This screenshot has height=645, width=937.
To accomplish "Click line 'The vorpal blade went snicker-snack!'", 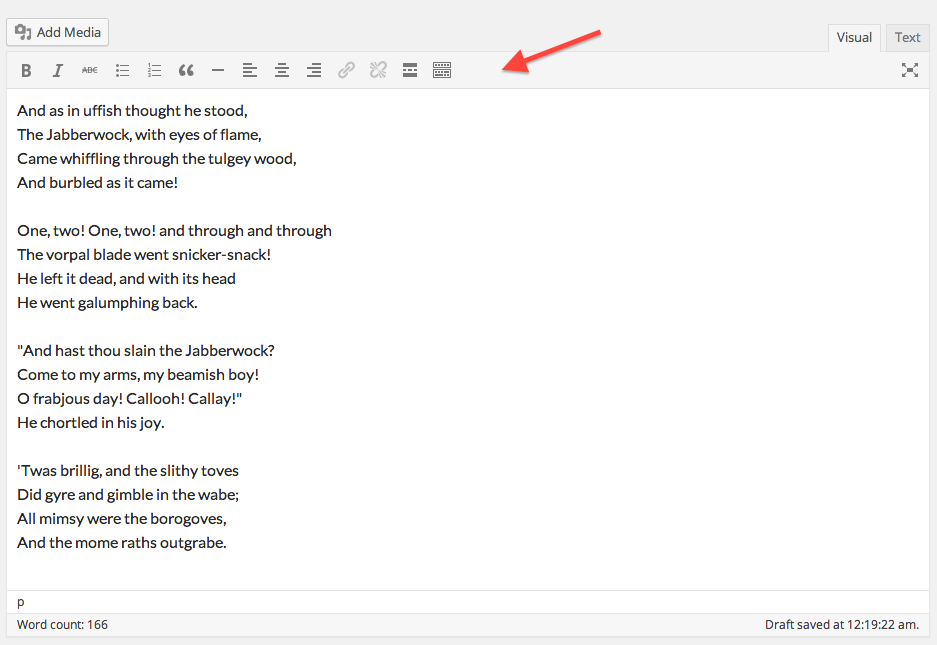I will point(144,255).
